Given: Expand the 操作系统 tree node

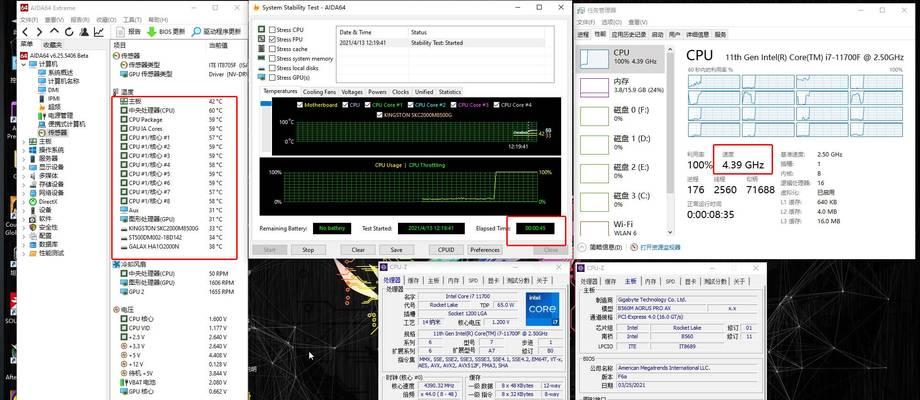Looking at the screenshot, I should (23, 150).
